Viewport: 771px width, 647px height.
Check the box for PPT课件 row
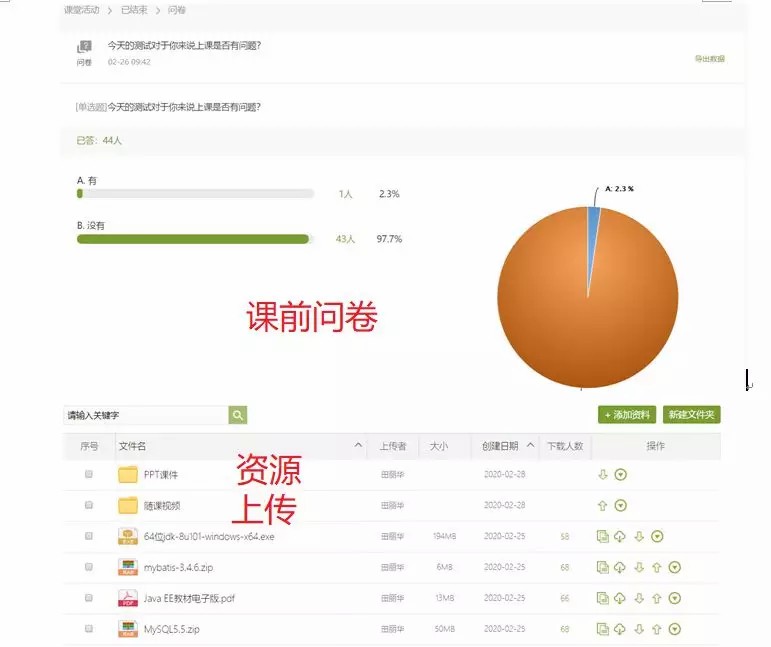pos(89,475)
